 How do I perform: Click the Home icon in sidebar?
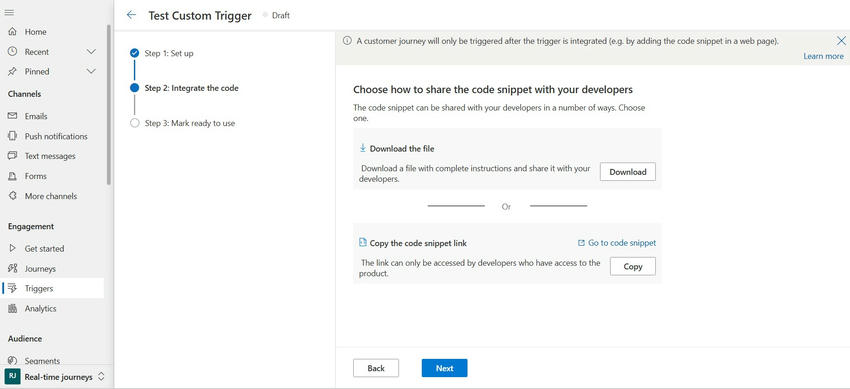[x=12, y=32]
